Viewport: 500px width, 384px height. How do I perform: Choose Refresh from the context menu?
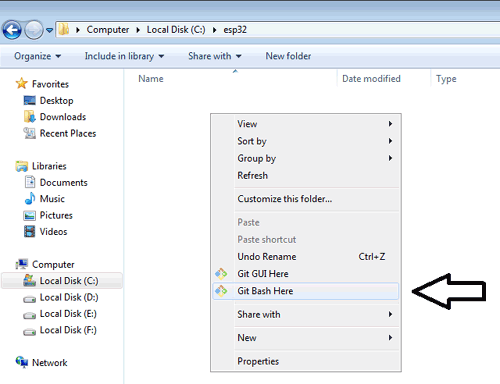point(306,175)
